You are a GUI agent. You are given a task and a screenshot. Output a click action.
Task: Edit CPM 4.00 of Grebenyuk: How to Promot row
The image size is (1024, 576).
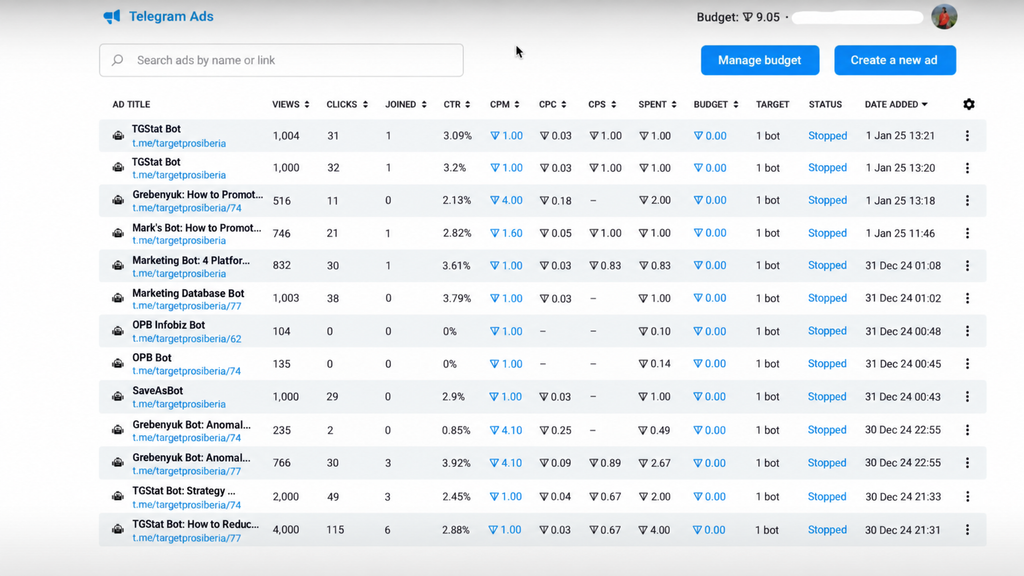[x=506, y=200]
